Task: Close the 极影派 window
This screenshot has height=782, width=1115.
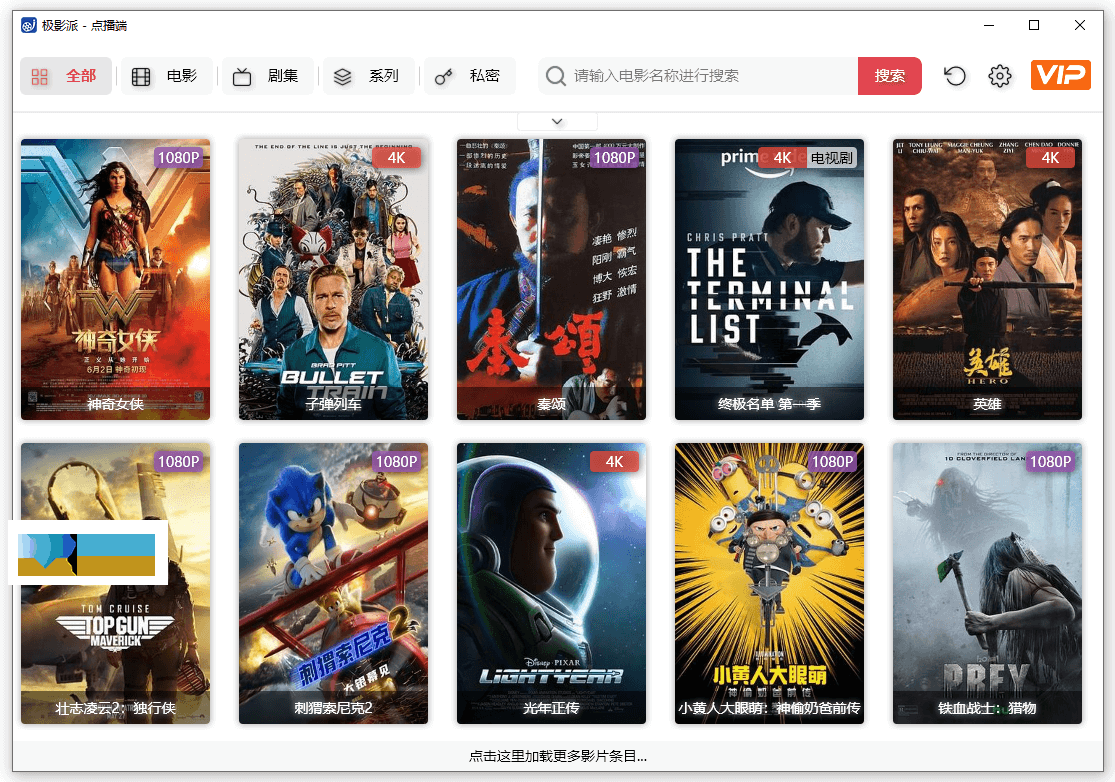Action: pyautogui.click(x=1079, y=26)
